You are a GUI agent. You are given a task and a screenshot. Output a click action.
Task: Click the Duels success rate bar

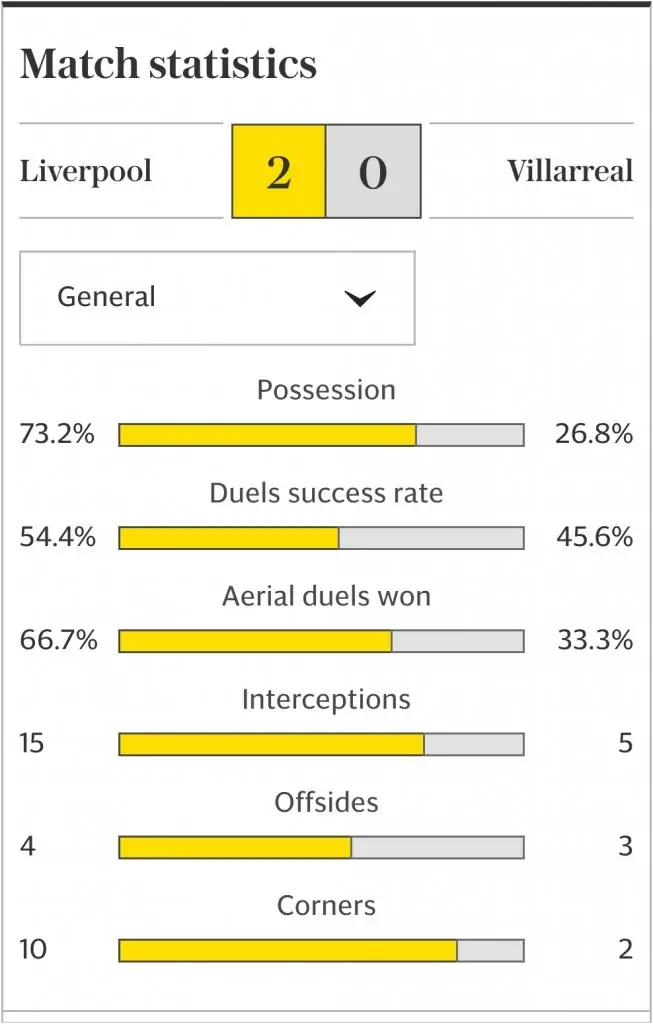tap(321, 538)
